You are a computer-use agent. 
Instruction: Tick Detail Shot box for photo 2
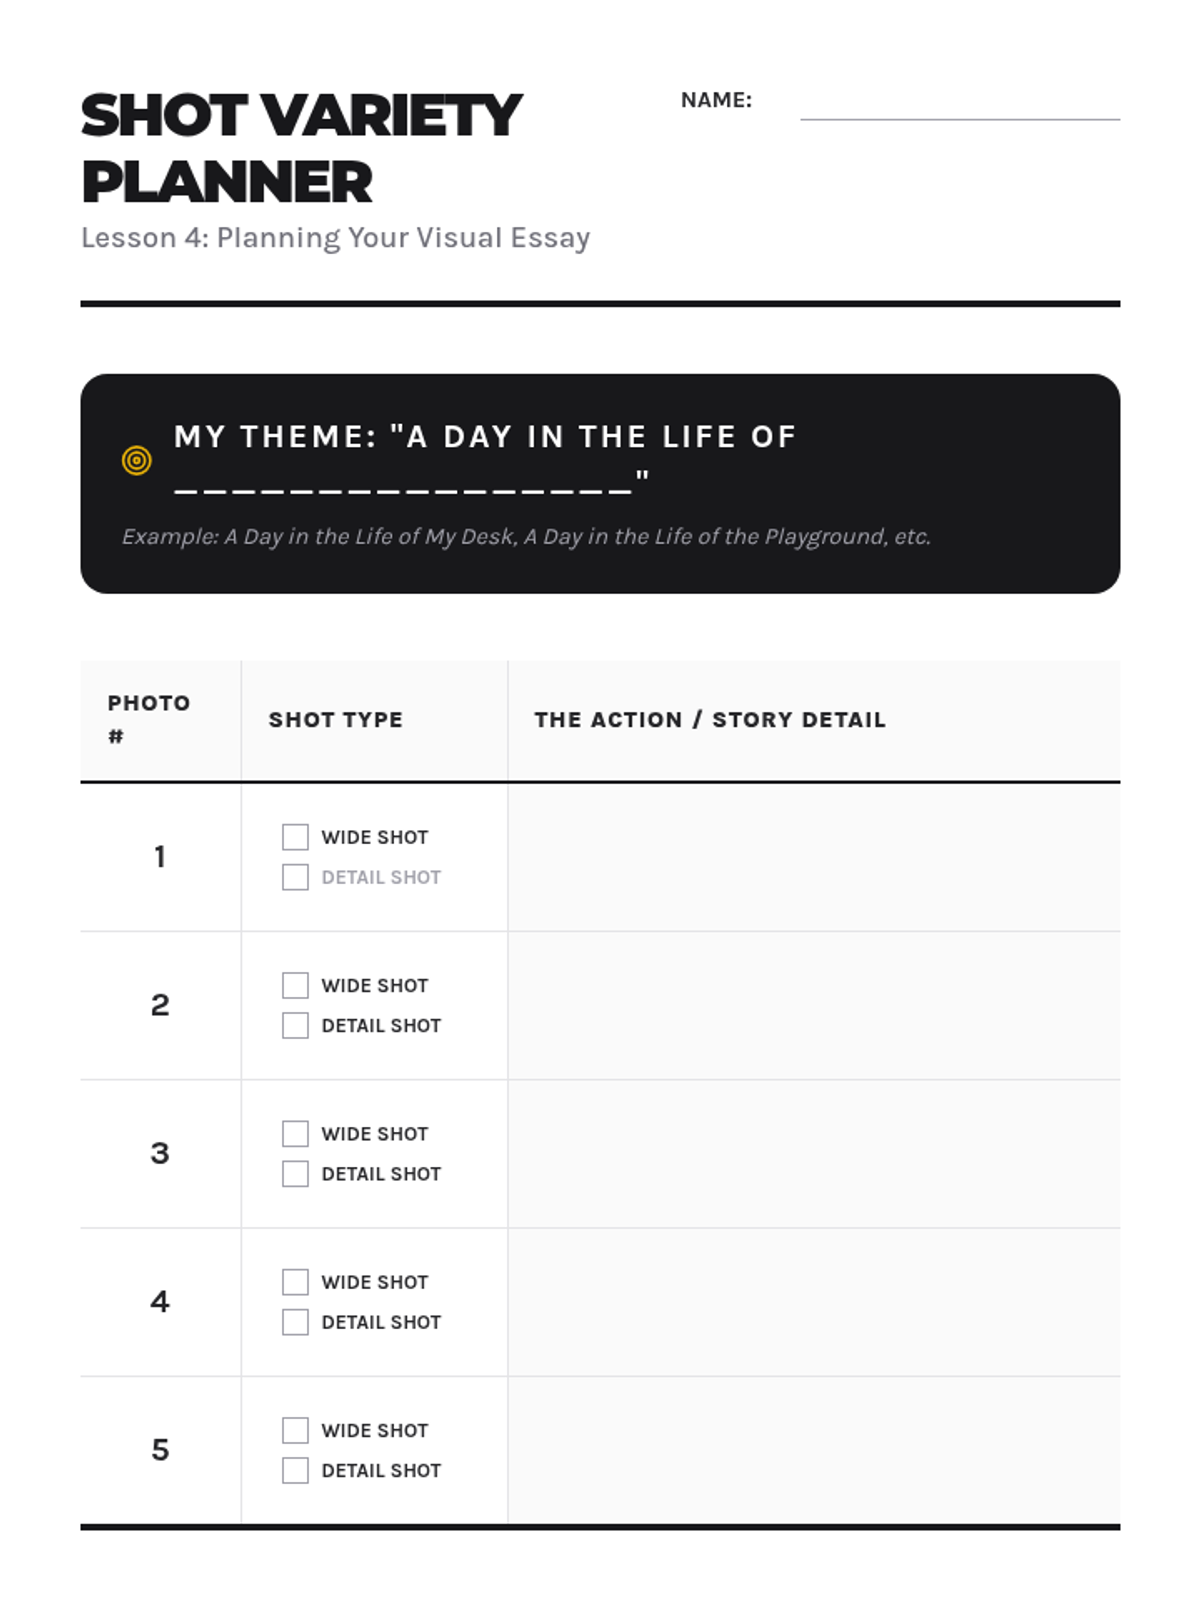pos(295,1025)
